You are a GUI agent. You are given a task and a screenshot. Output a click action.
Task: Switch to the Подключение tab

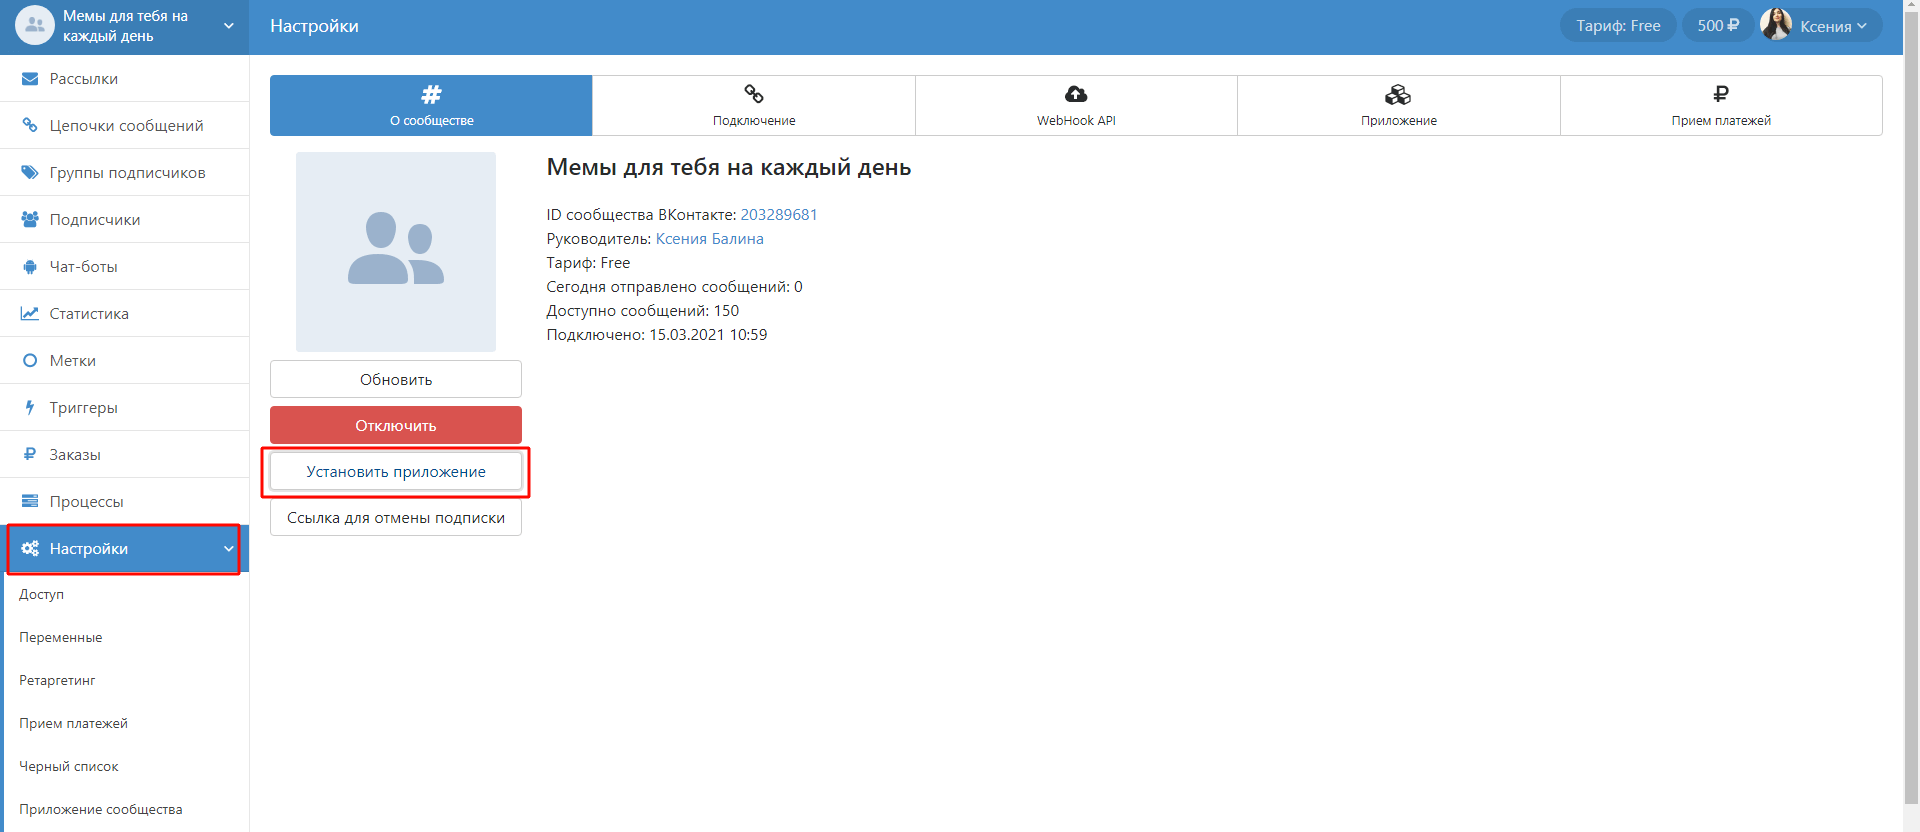[754, 105]
